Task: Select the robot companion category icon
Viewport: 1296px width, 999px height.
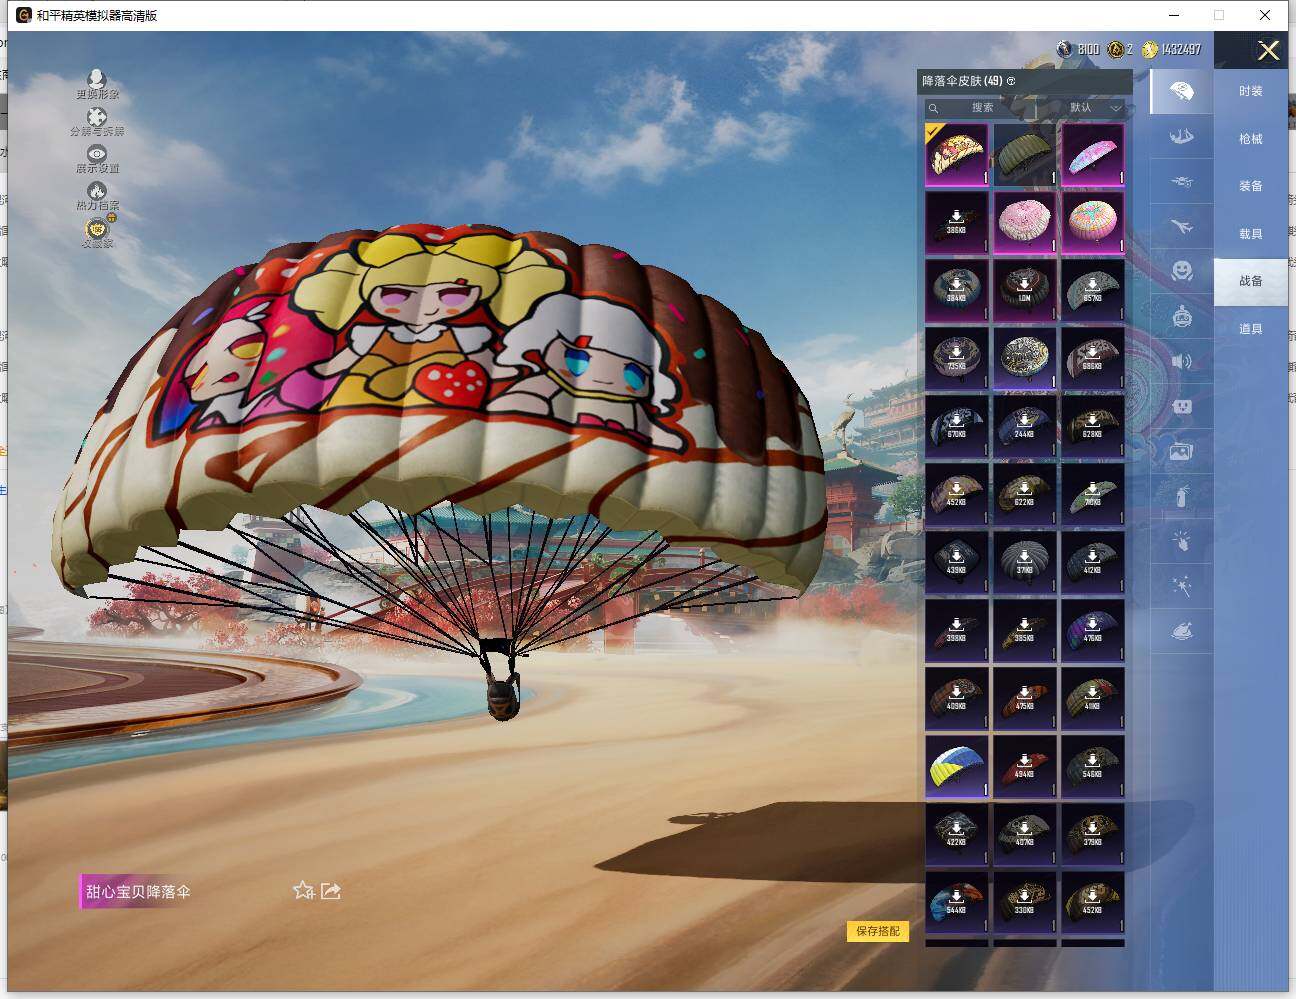Action: [x=1181, y=317]
